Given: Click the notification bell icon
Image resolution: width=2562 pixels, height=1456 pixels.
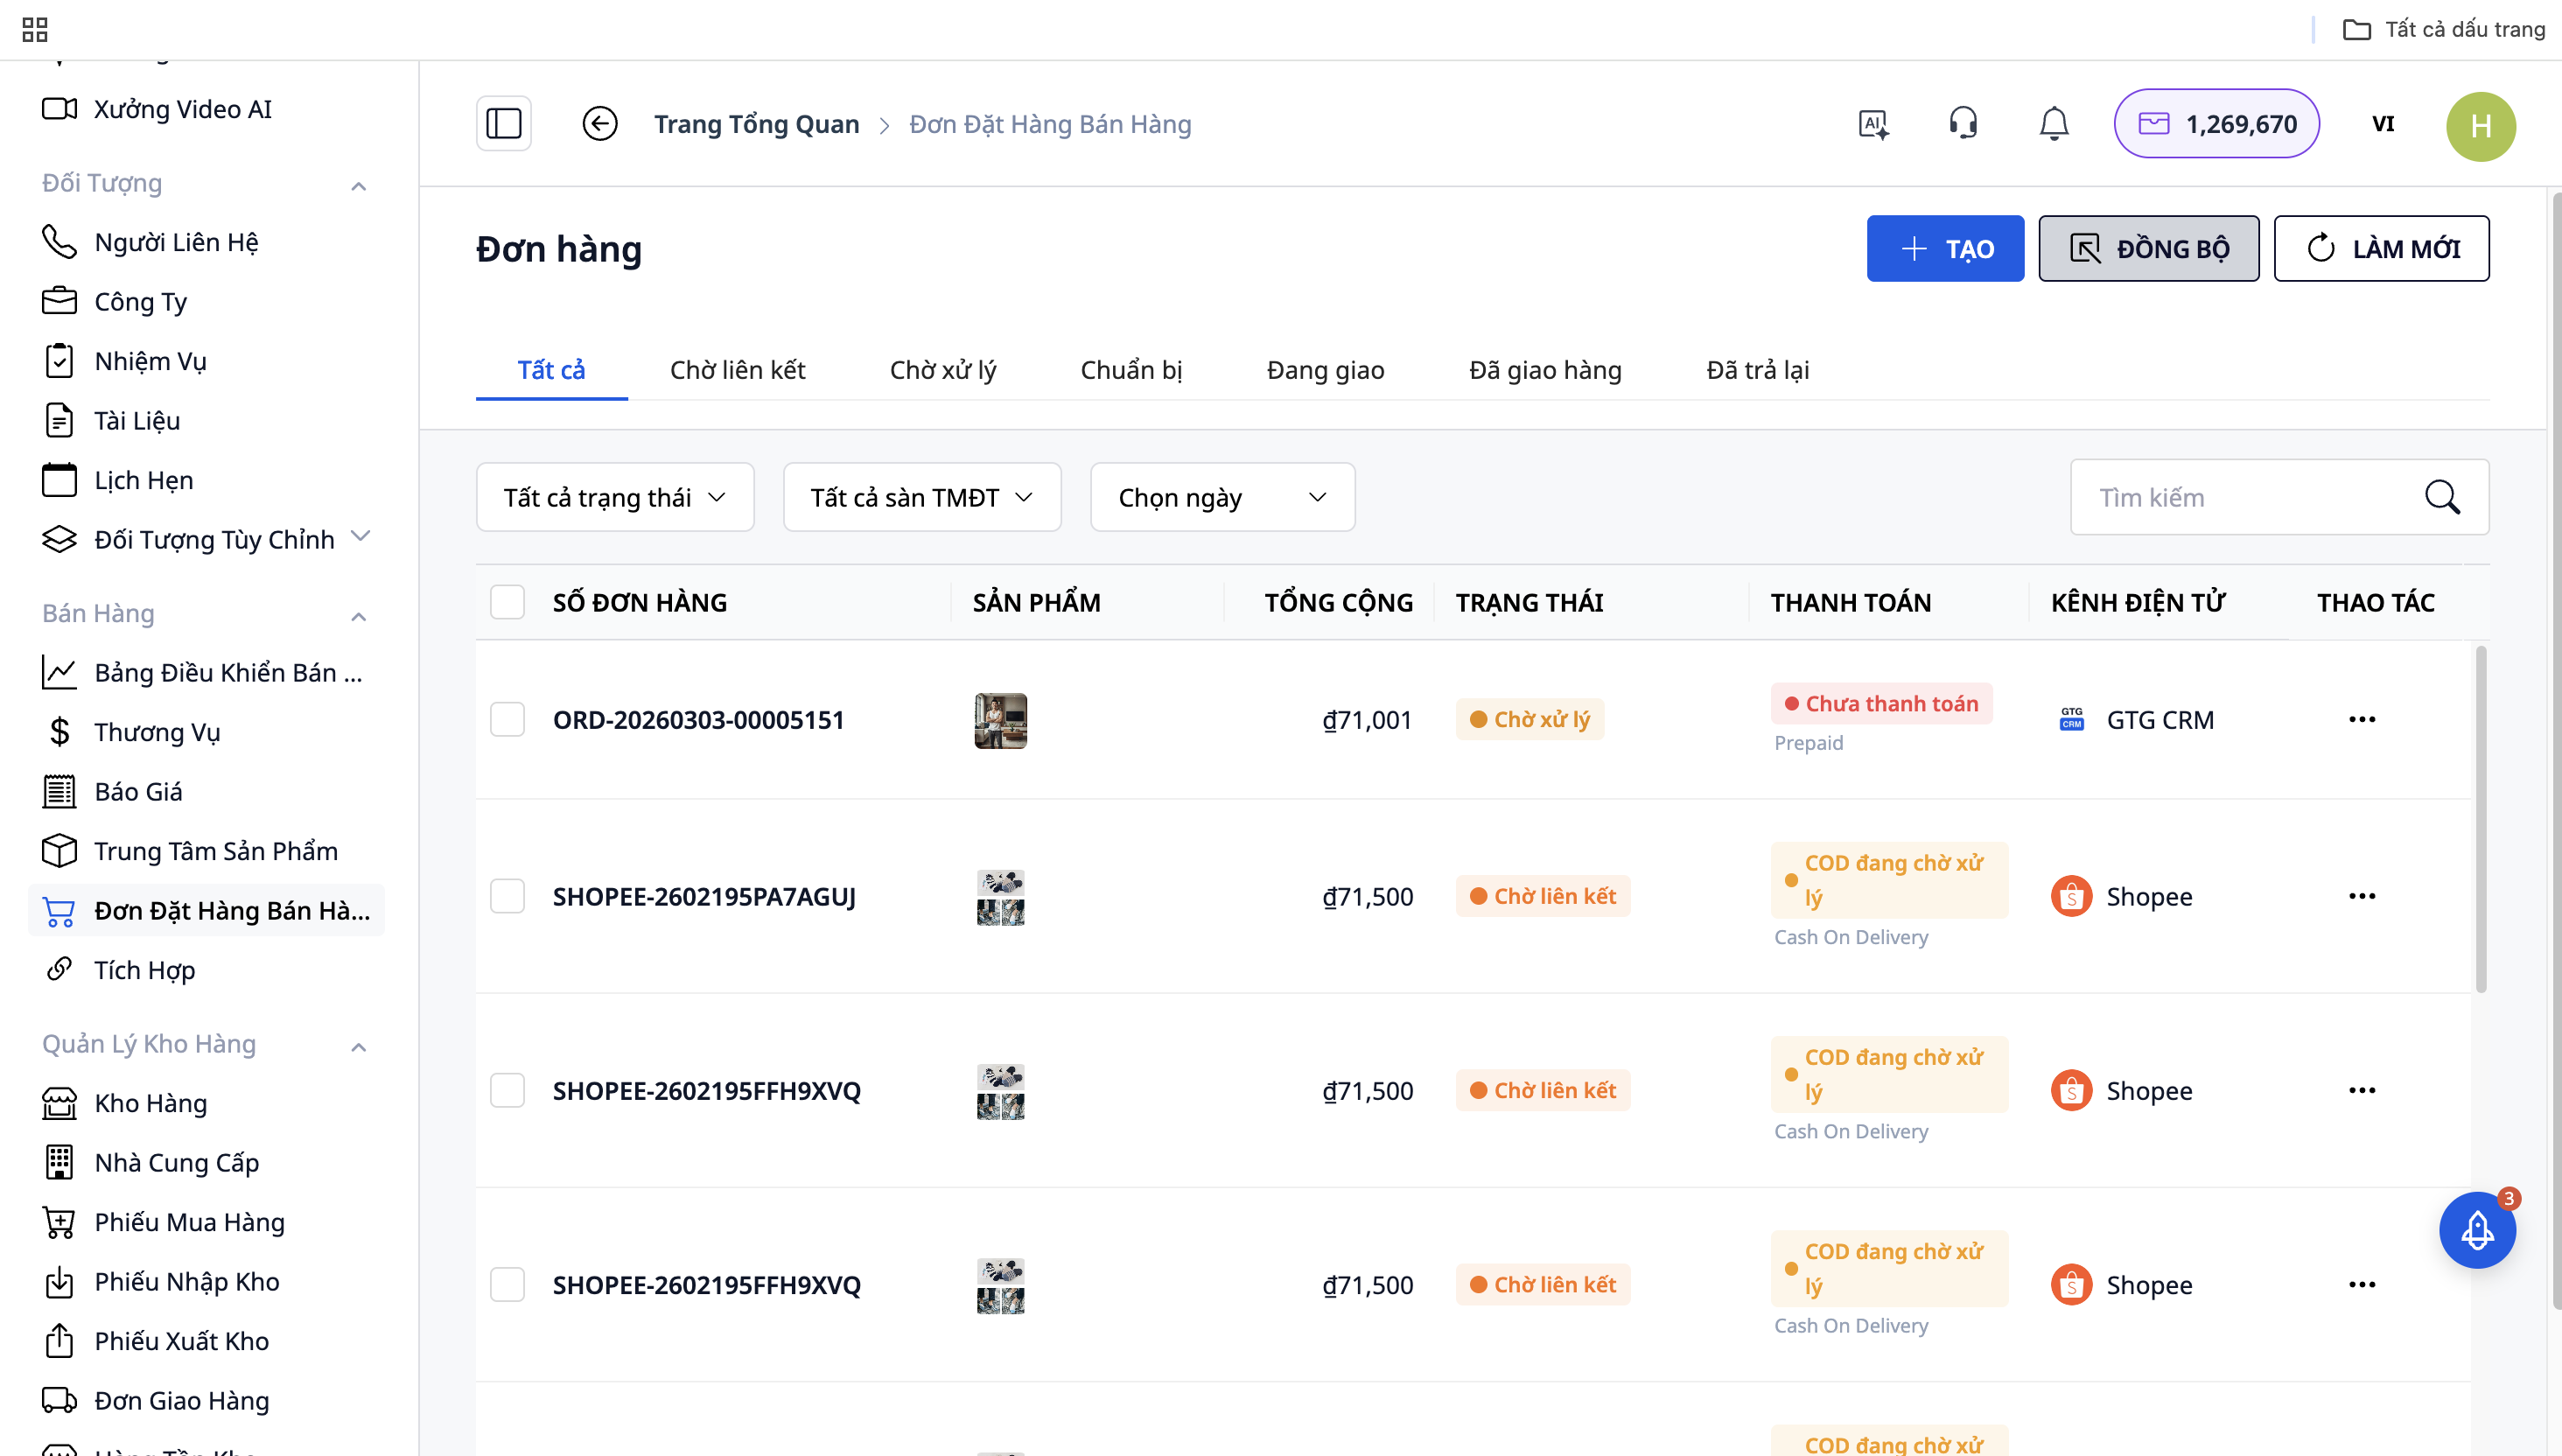Looking at the screenshot, I should click(2053, 124).
